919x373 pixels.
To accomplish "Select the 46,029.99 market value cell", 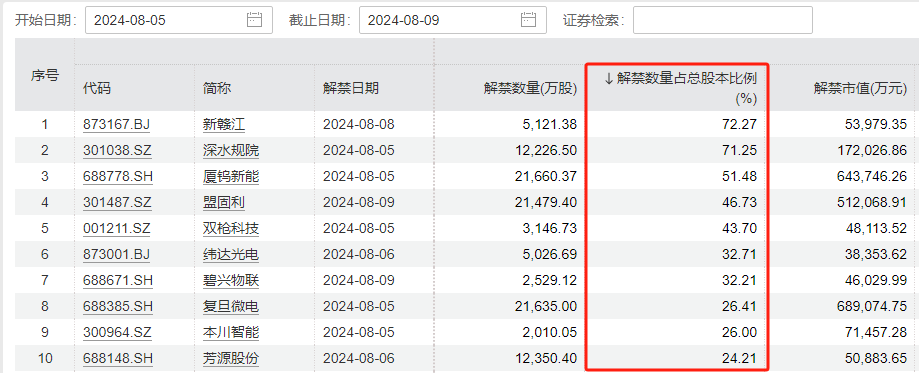I will point(876,280).
